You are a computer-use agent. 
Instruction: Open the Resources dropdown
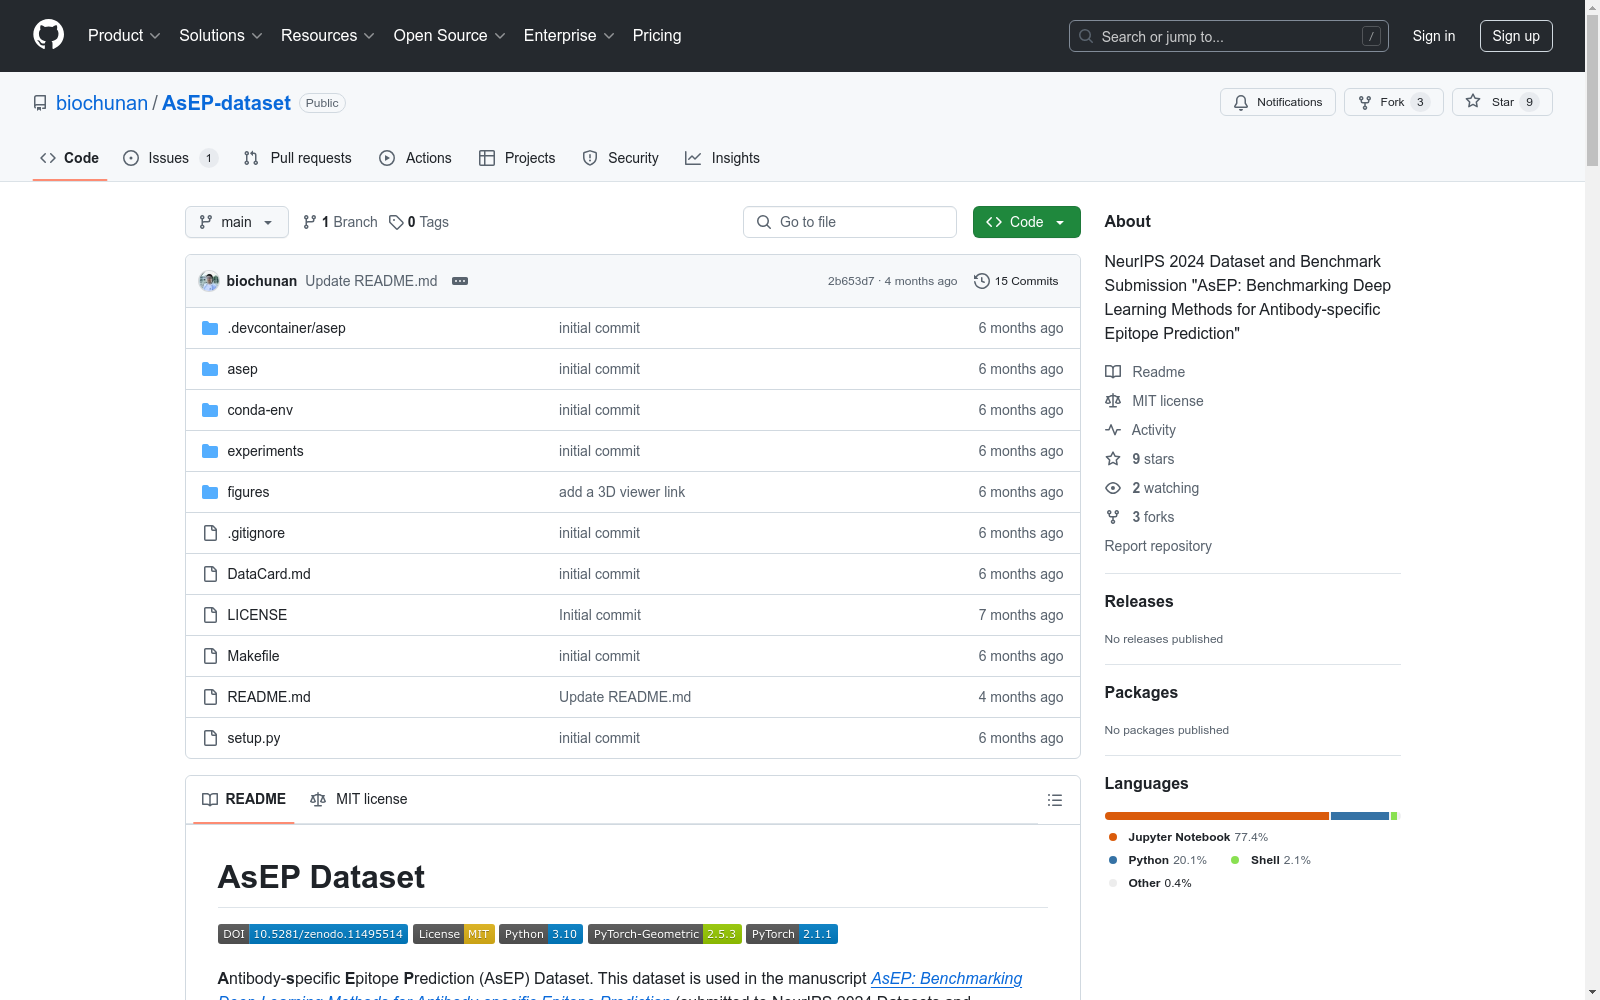[327, 35]
